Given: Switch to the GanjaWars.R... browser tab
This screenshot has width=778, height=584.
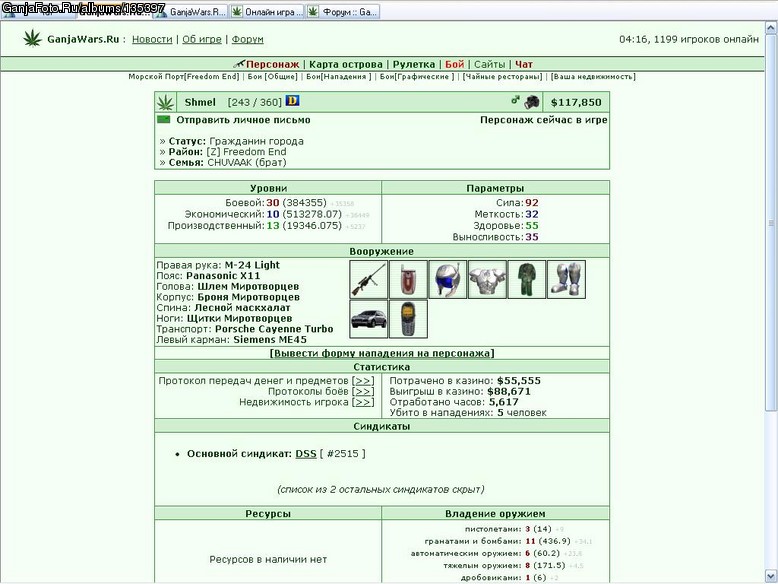Looking at the screenshot, I should click(x=191, y=12).
